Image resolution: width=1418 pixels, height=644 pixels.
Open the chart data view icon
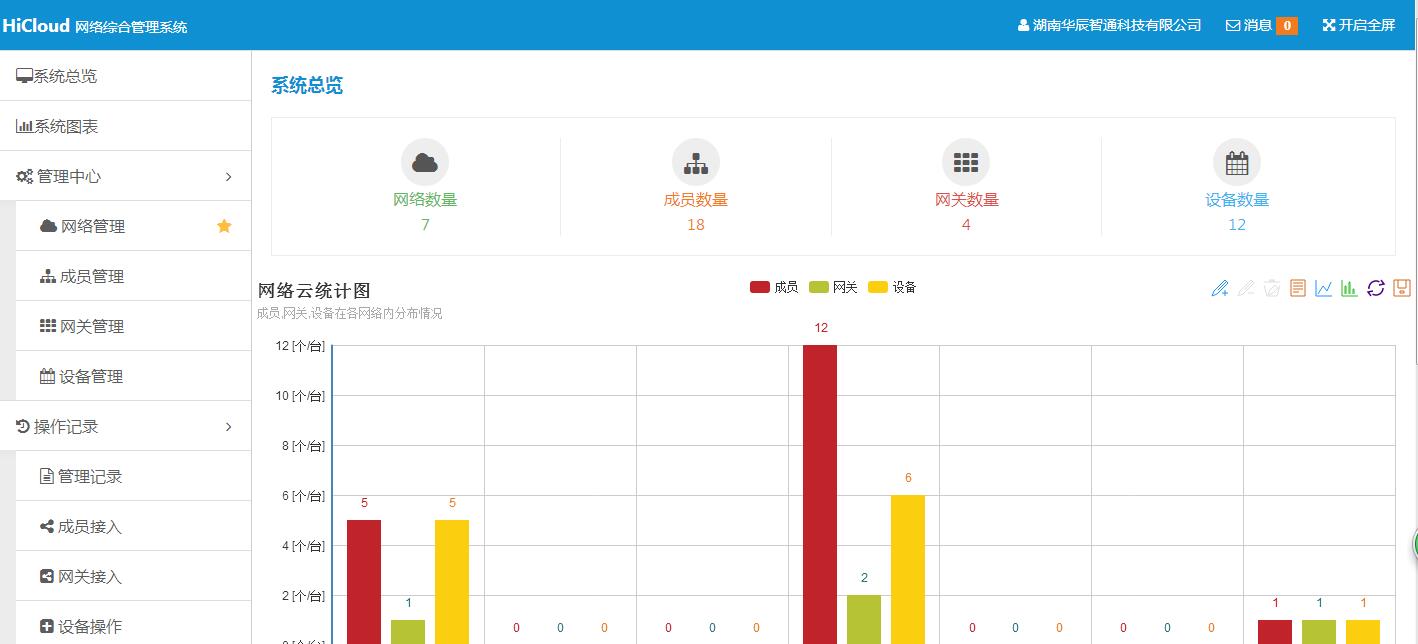click(1297, 289)
